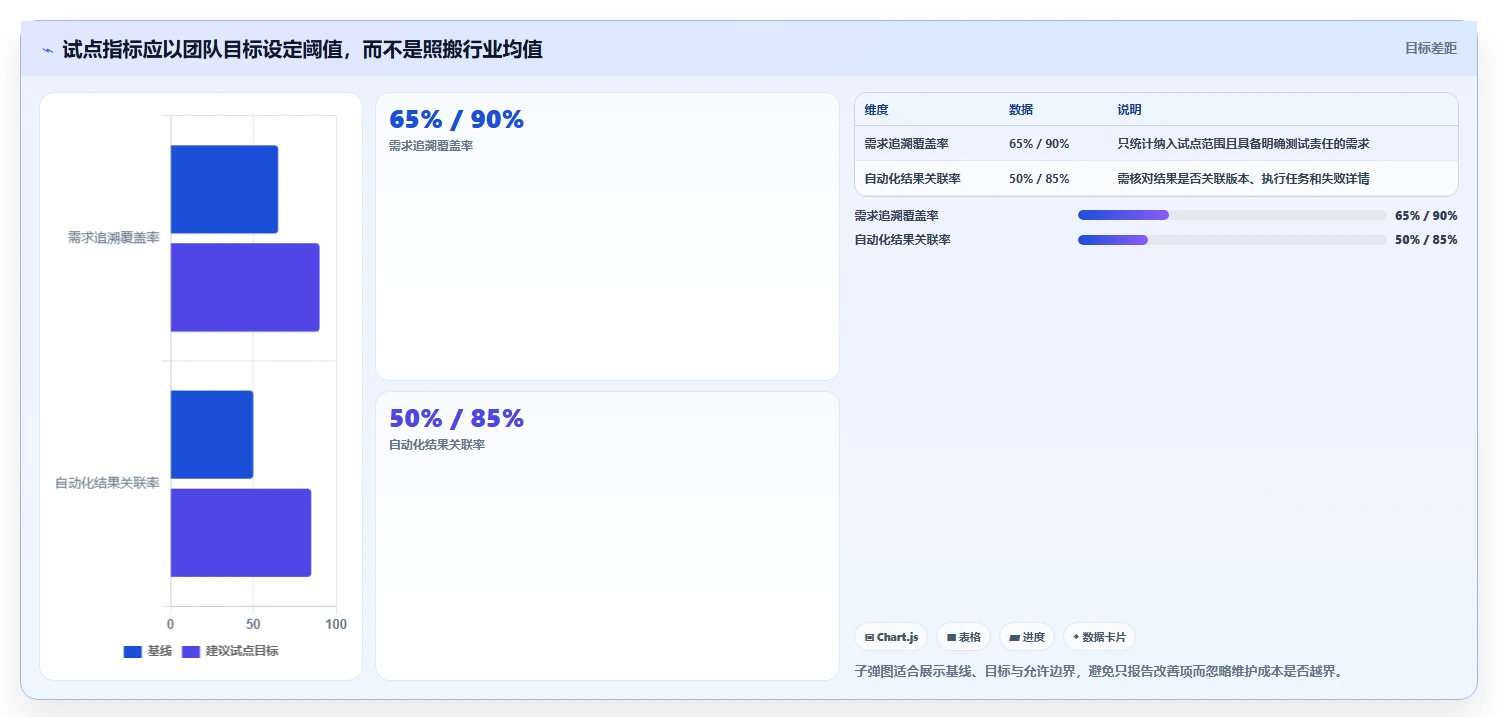Click the 表格 tag chip
1498x717 pixels.
coord(964,637)
